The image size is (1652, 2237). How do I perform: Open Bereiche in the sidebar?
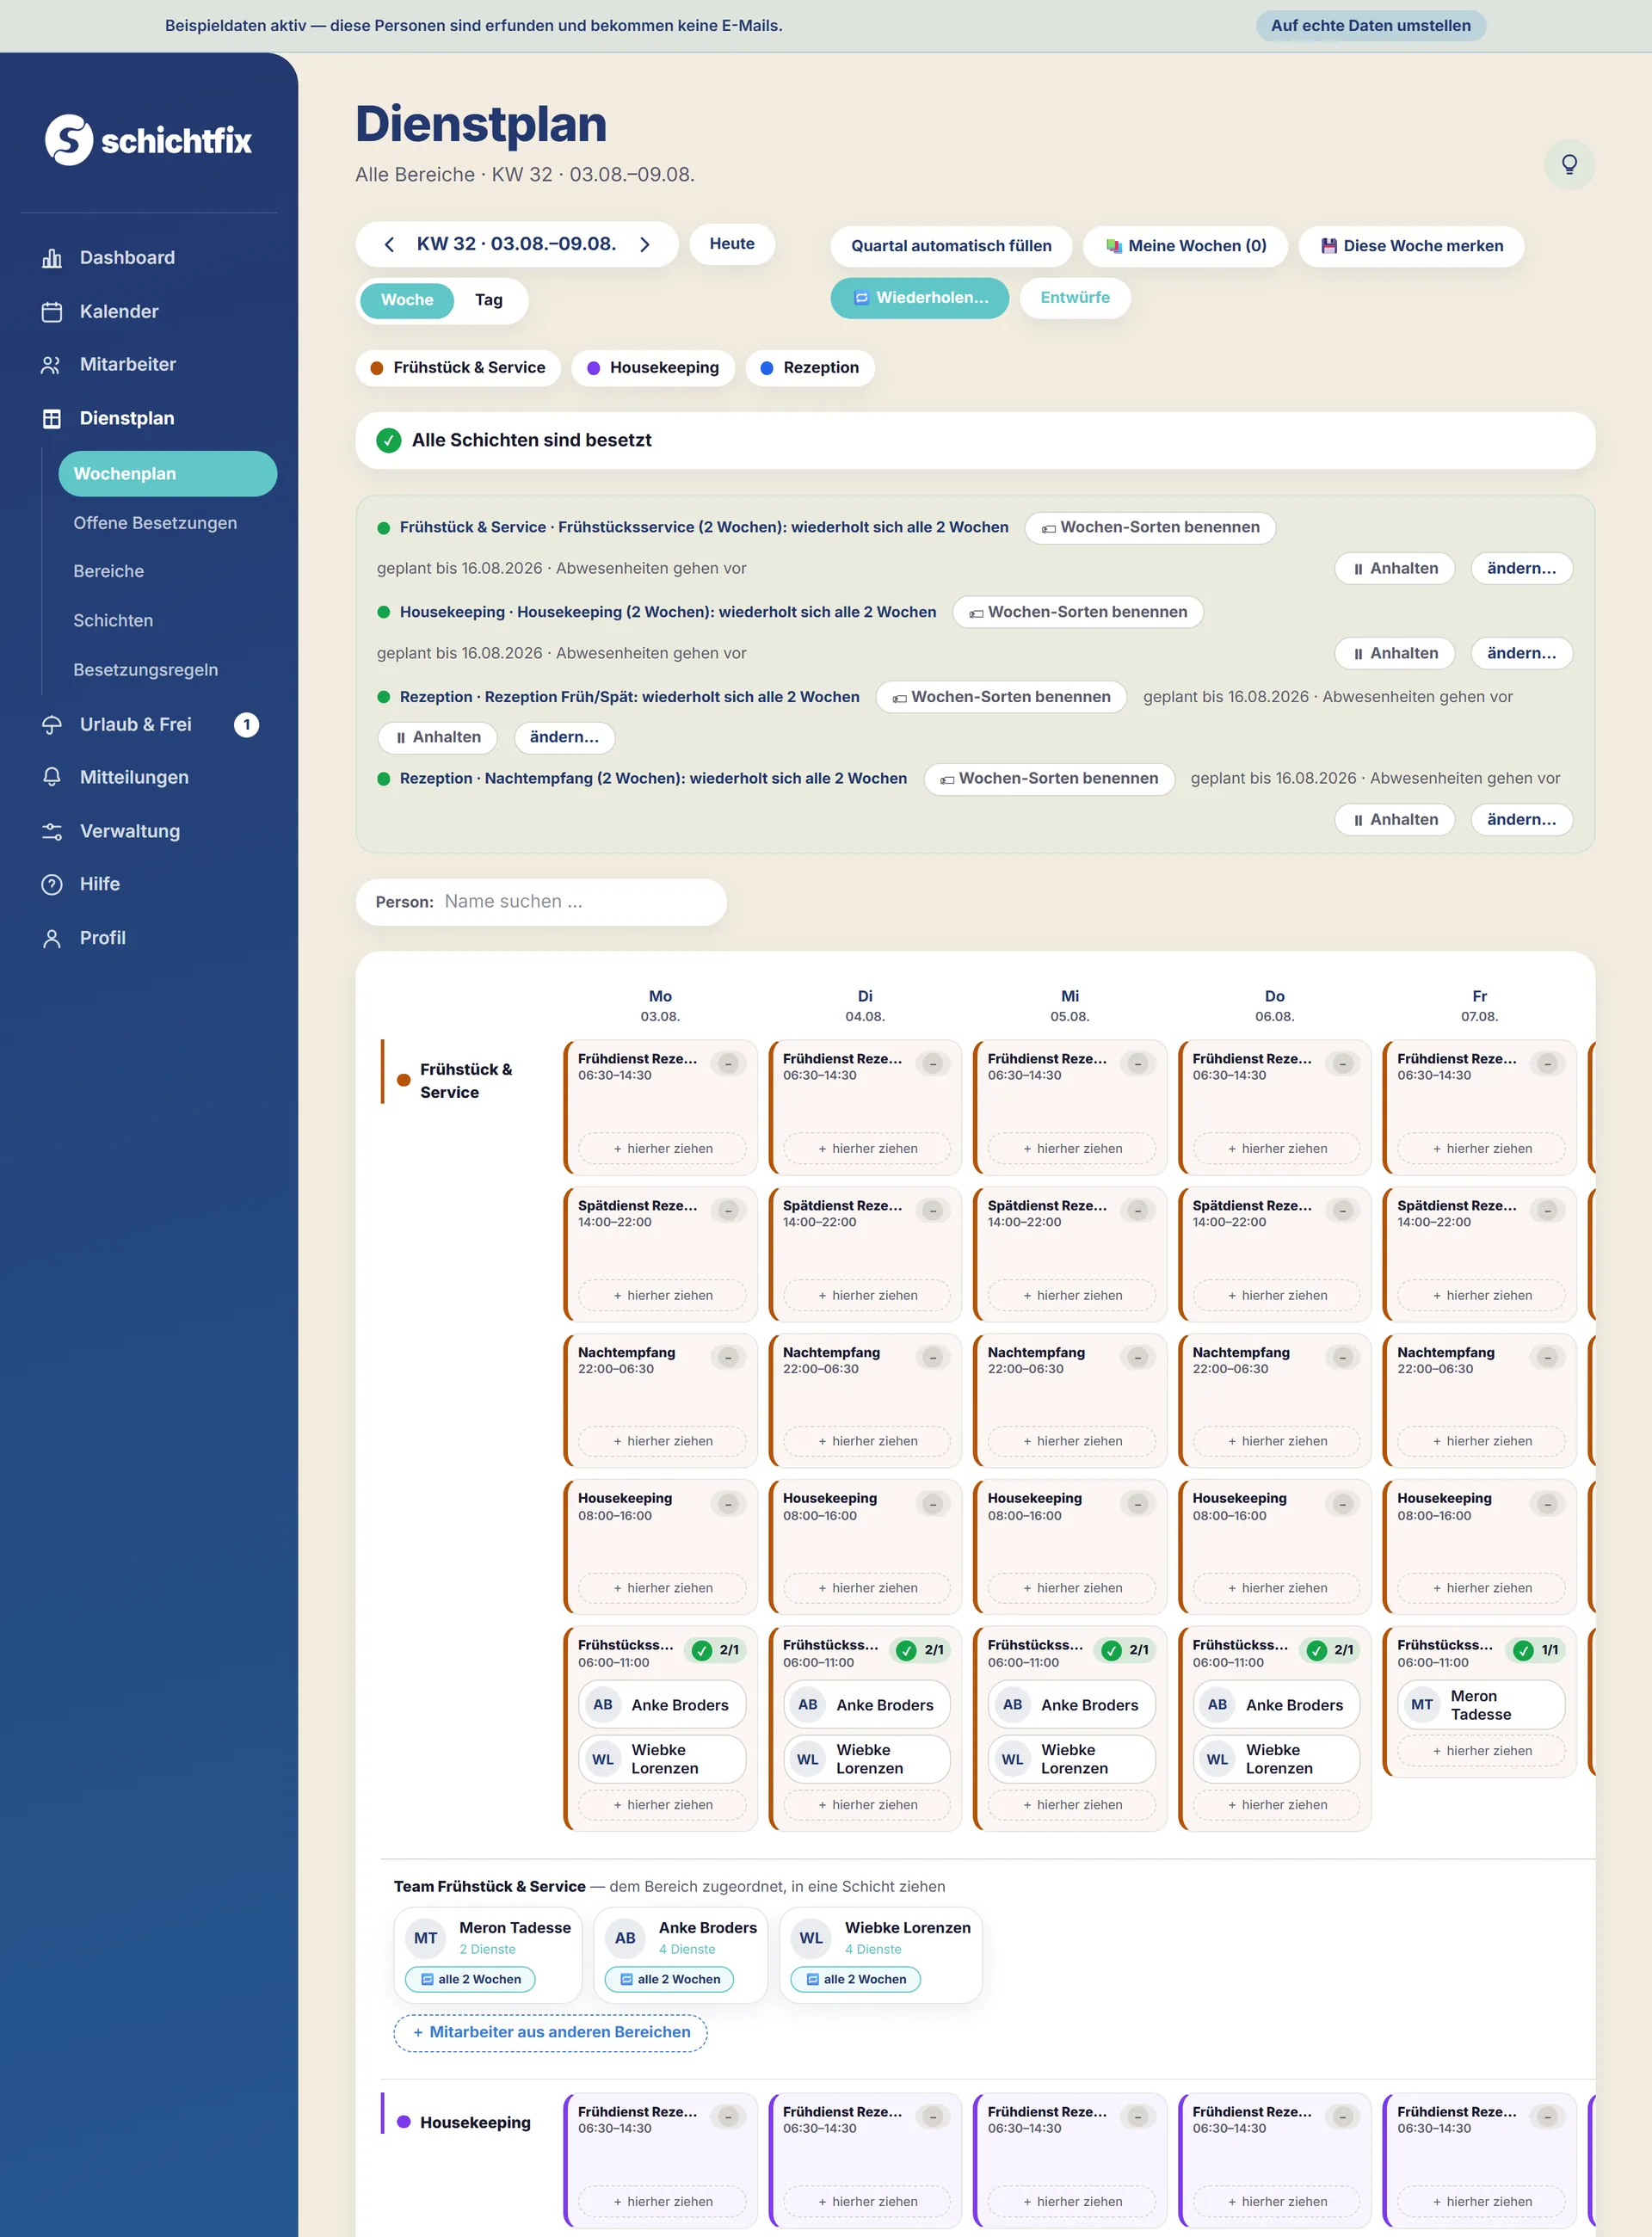tap(109, 572)
